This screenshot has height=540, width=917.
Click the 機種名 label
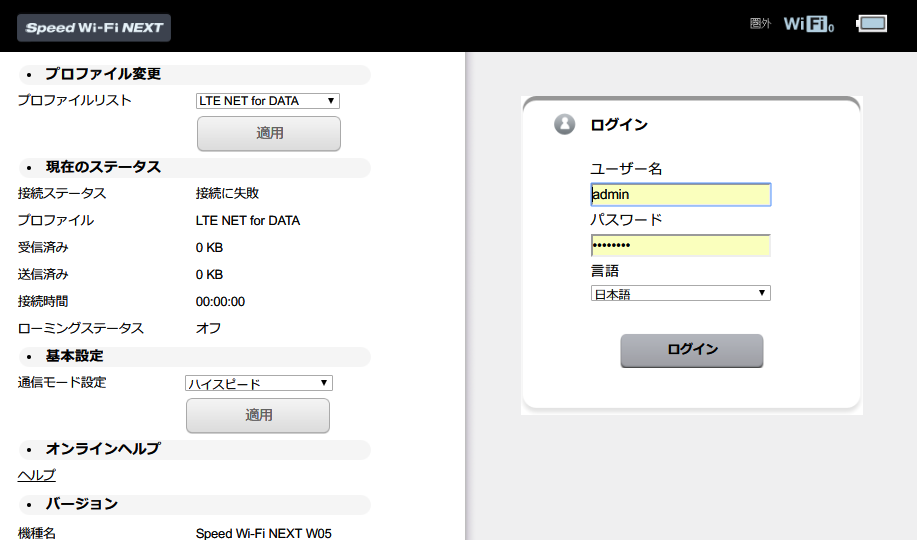click(37, 533)
